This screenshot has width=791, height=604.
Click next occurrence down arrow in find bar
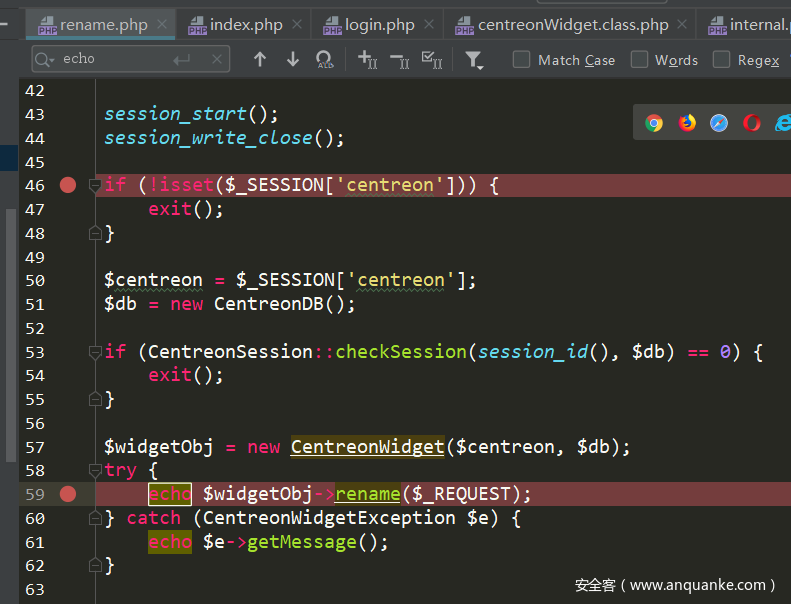(x=292, y=60)
